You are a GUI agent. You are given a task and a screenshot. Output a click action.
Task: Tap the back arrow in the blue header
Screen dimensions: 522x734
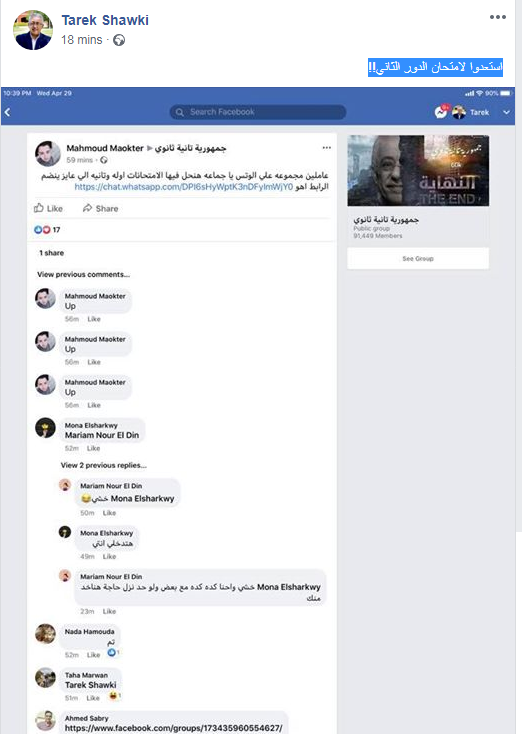[7, 112]
